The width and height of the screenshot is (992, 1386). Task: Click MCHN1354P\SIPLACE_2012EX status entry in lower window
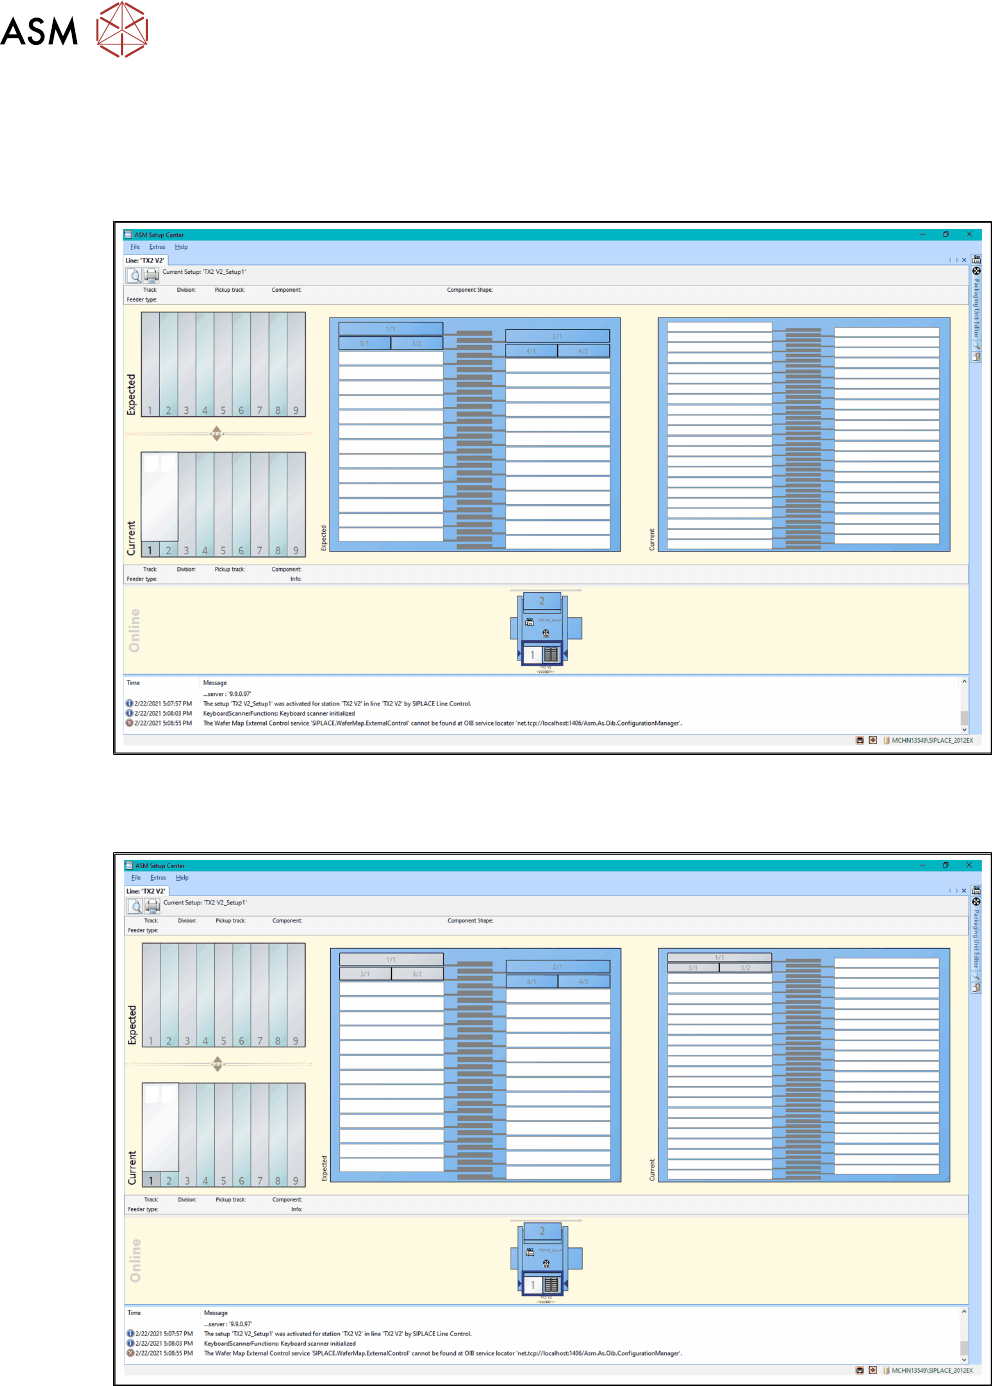928,1370
